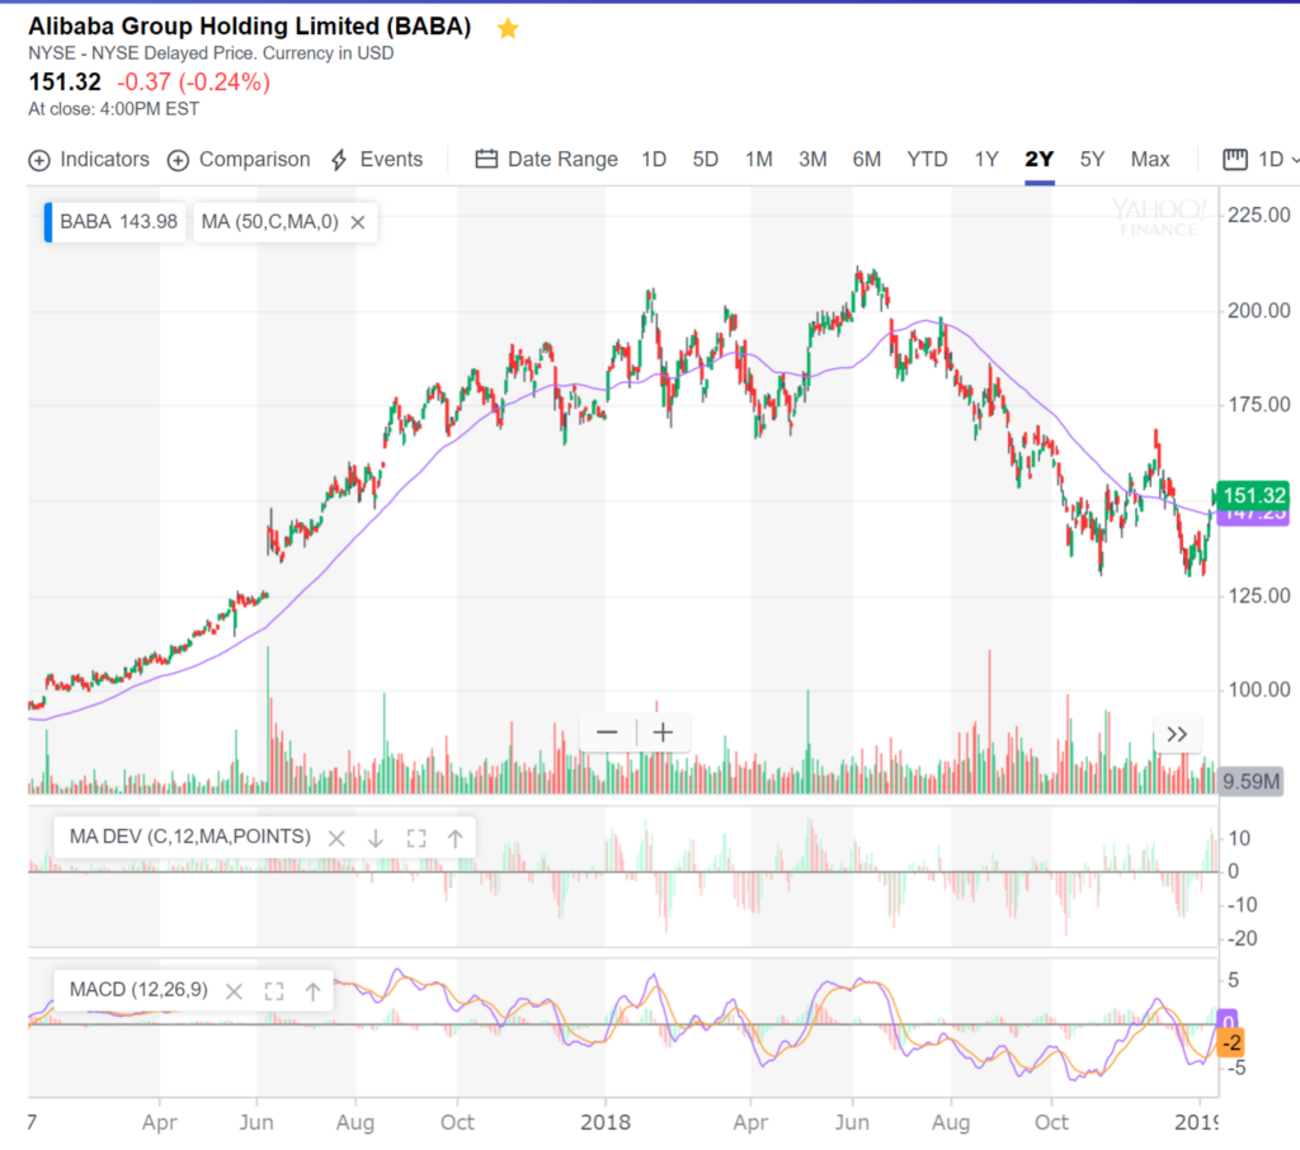This screenshot has width=1300, height=1150.
Task: Click the ruler interval icon
Action: pos(1235,159)
